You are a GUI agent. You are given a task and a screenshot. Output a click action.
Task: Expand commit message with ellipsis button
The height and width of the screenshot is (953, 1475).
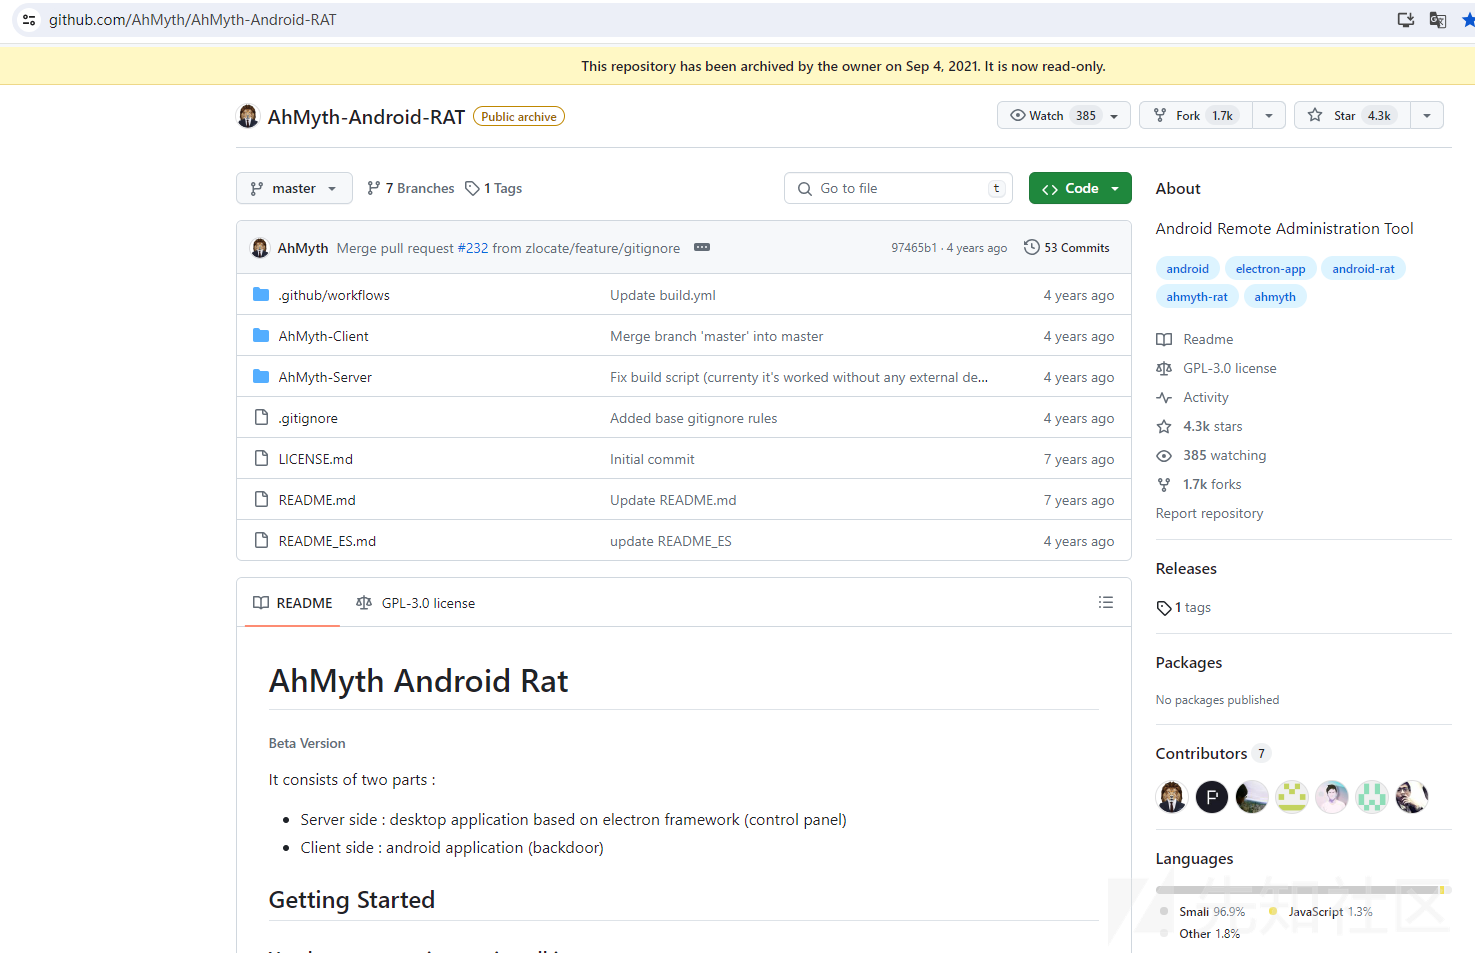pyautogui.click(x=702, y=247)
